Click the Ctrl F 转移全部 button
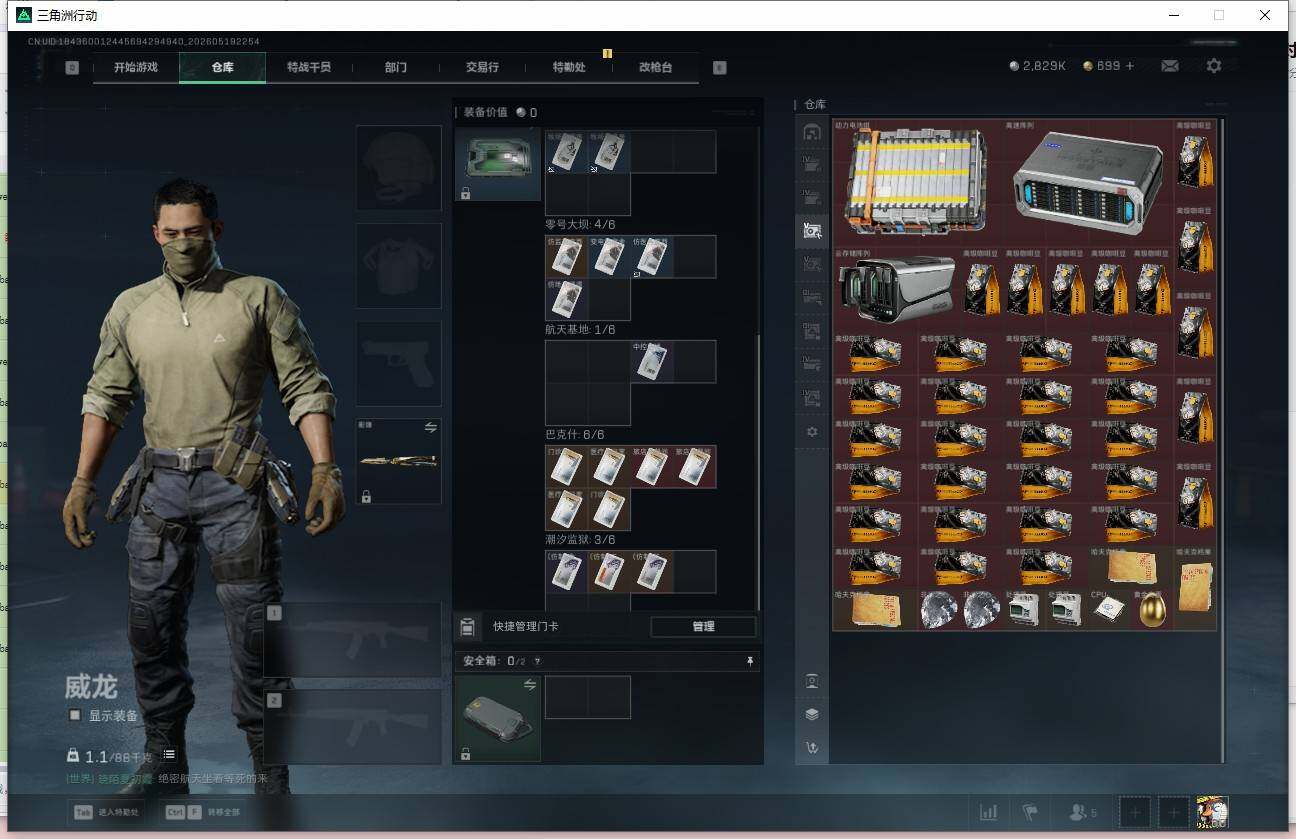This screenshot has width=1296, height=839. point(203,813)
